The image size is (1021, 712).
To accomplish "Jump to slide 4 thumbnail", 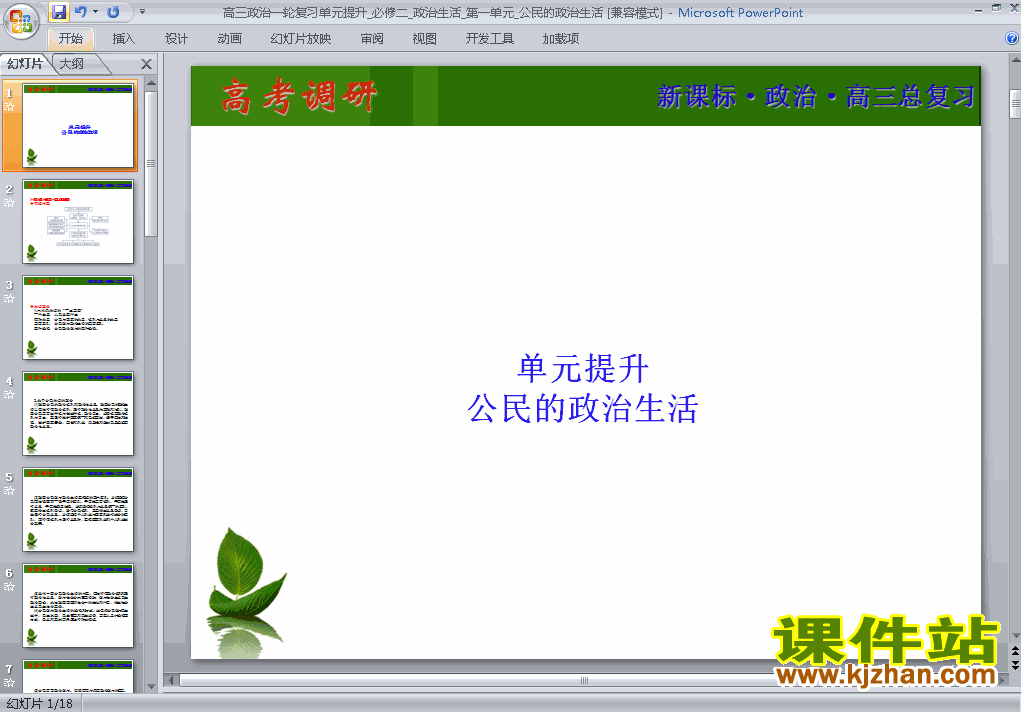I will point(78,414).
